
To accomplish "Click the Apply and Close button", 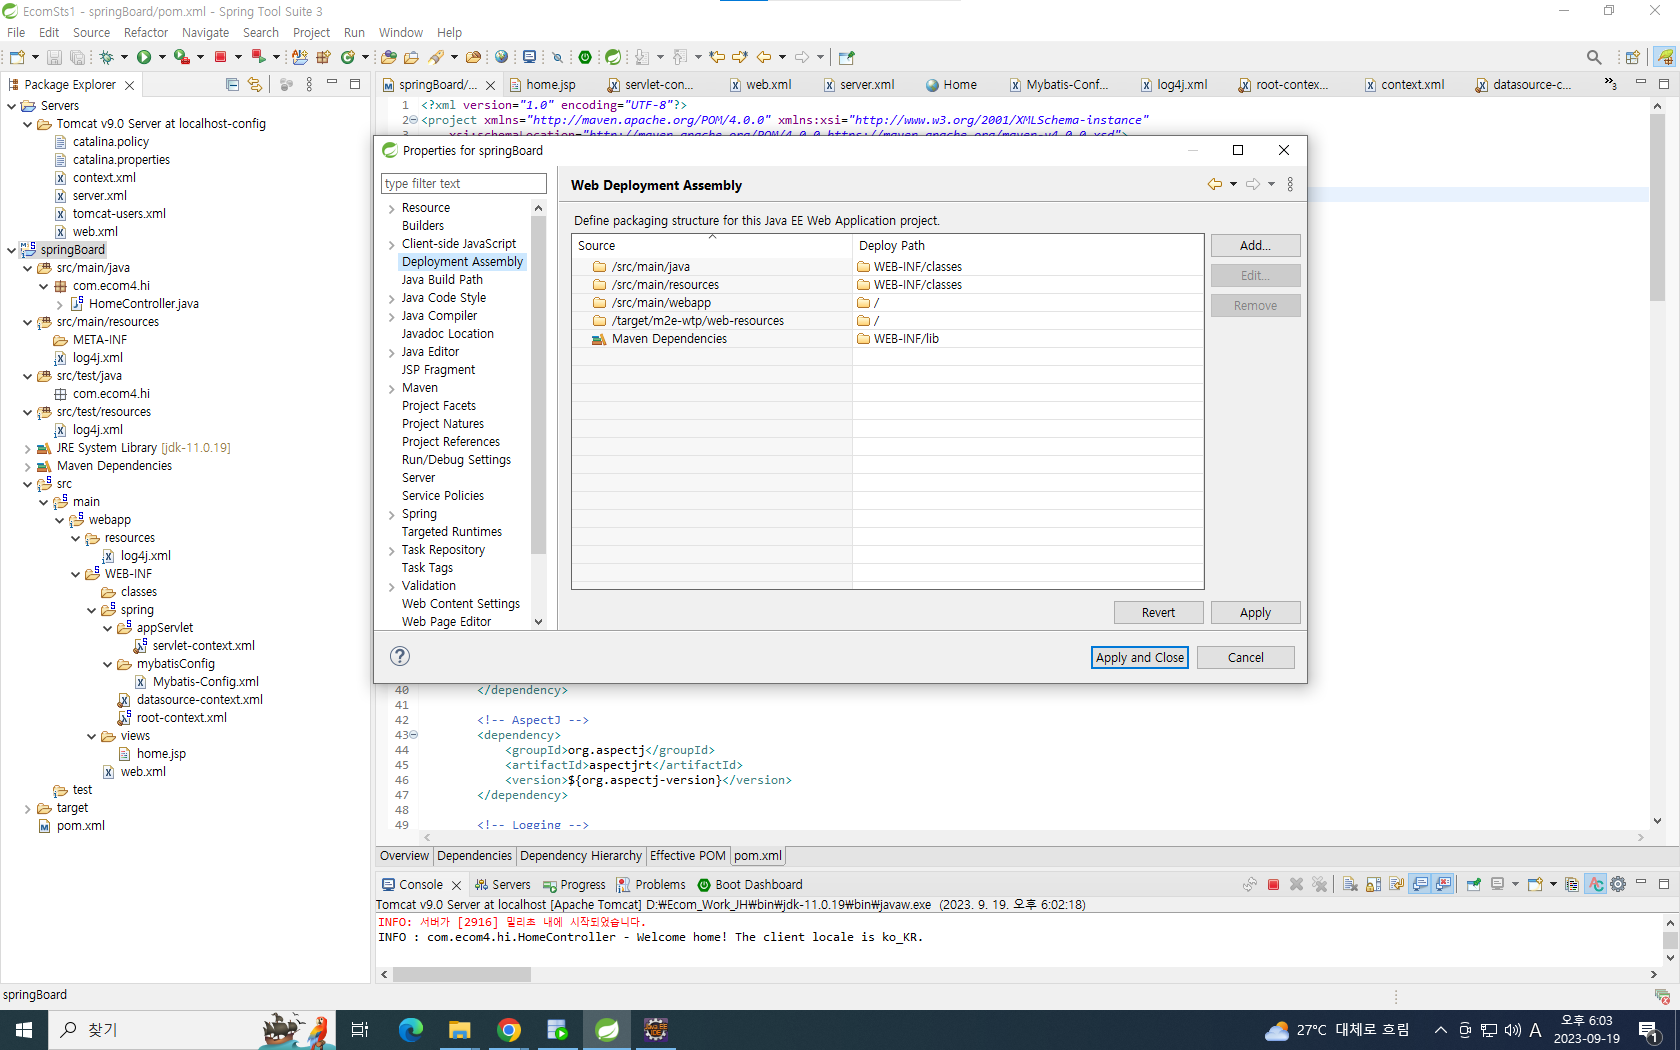I will [1139, 657].
